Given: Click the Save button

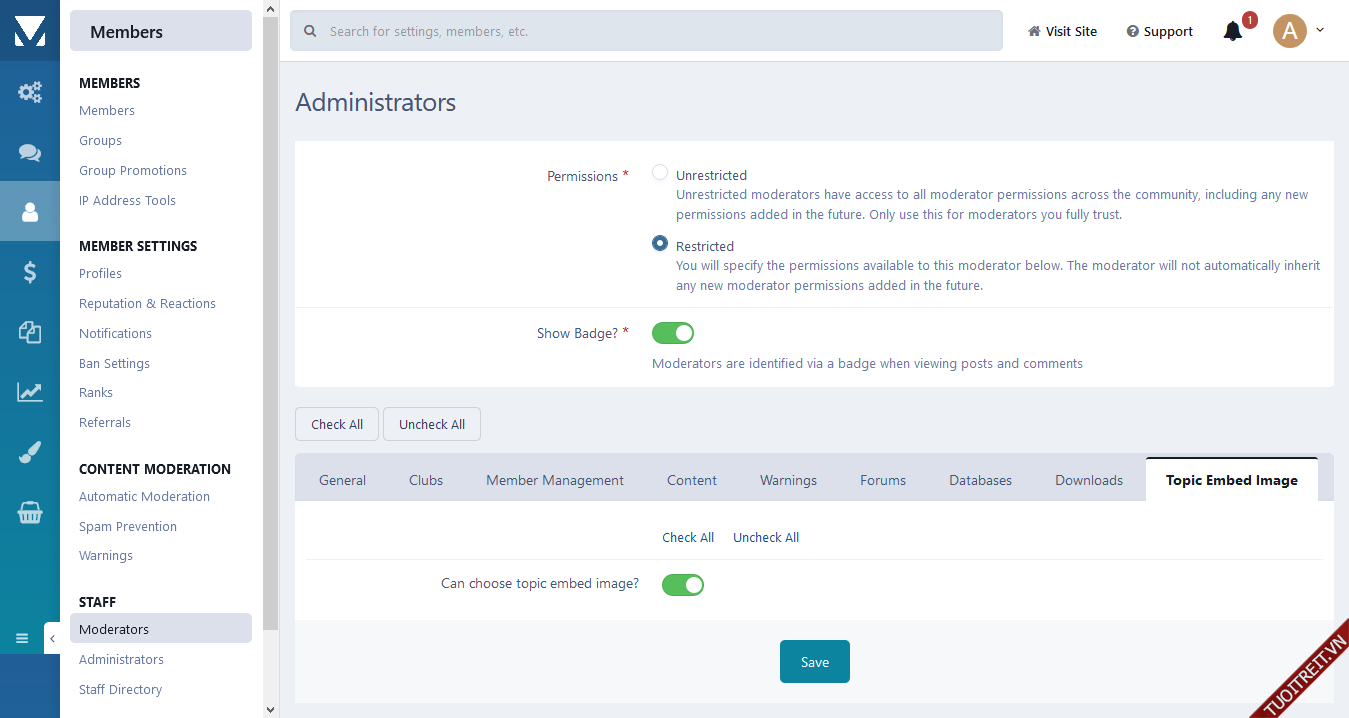Looking at the screenshot, I should [814, 662].
